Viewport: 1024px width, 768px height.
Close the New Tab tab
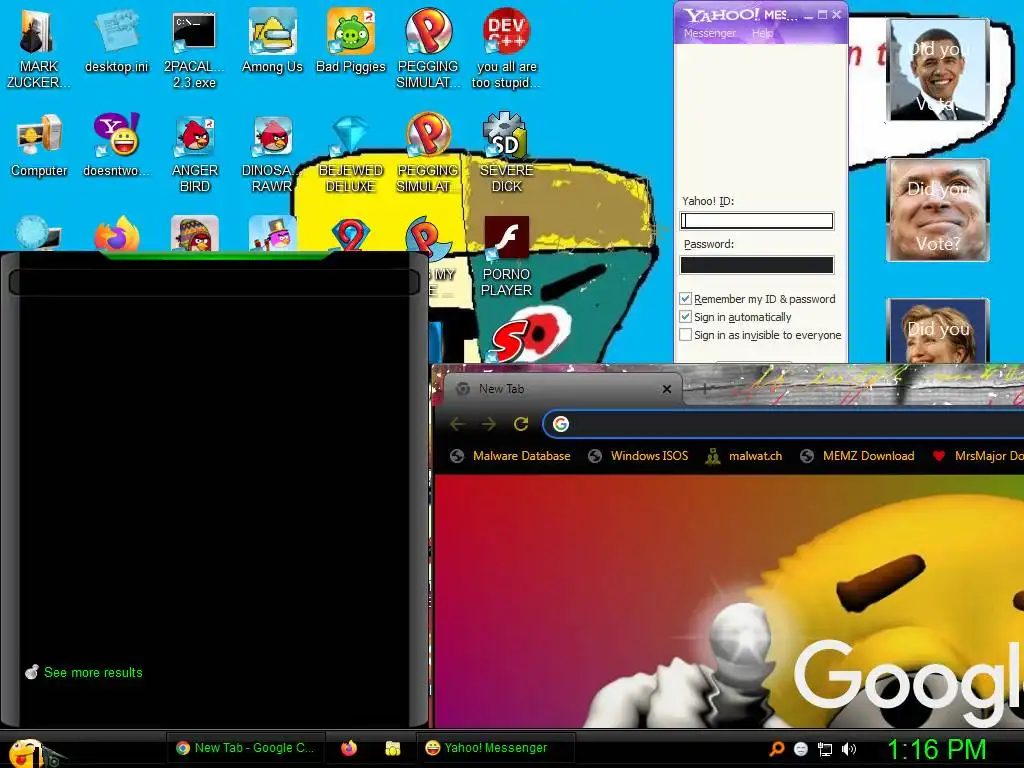point(667,389)
